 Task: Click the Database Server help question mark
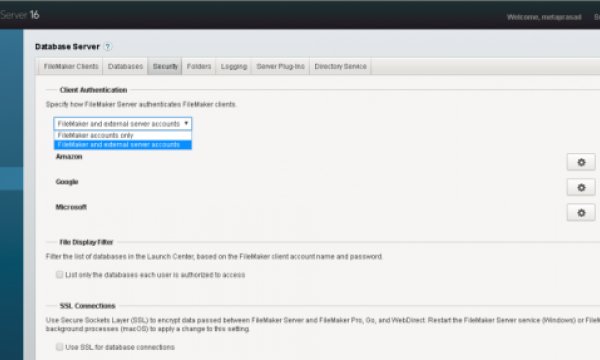tap(108, 47)
